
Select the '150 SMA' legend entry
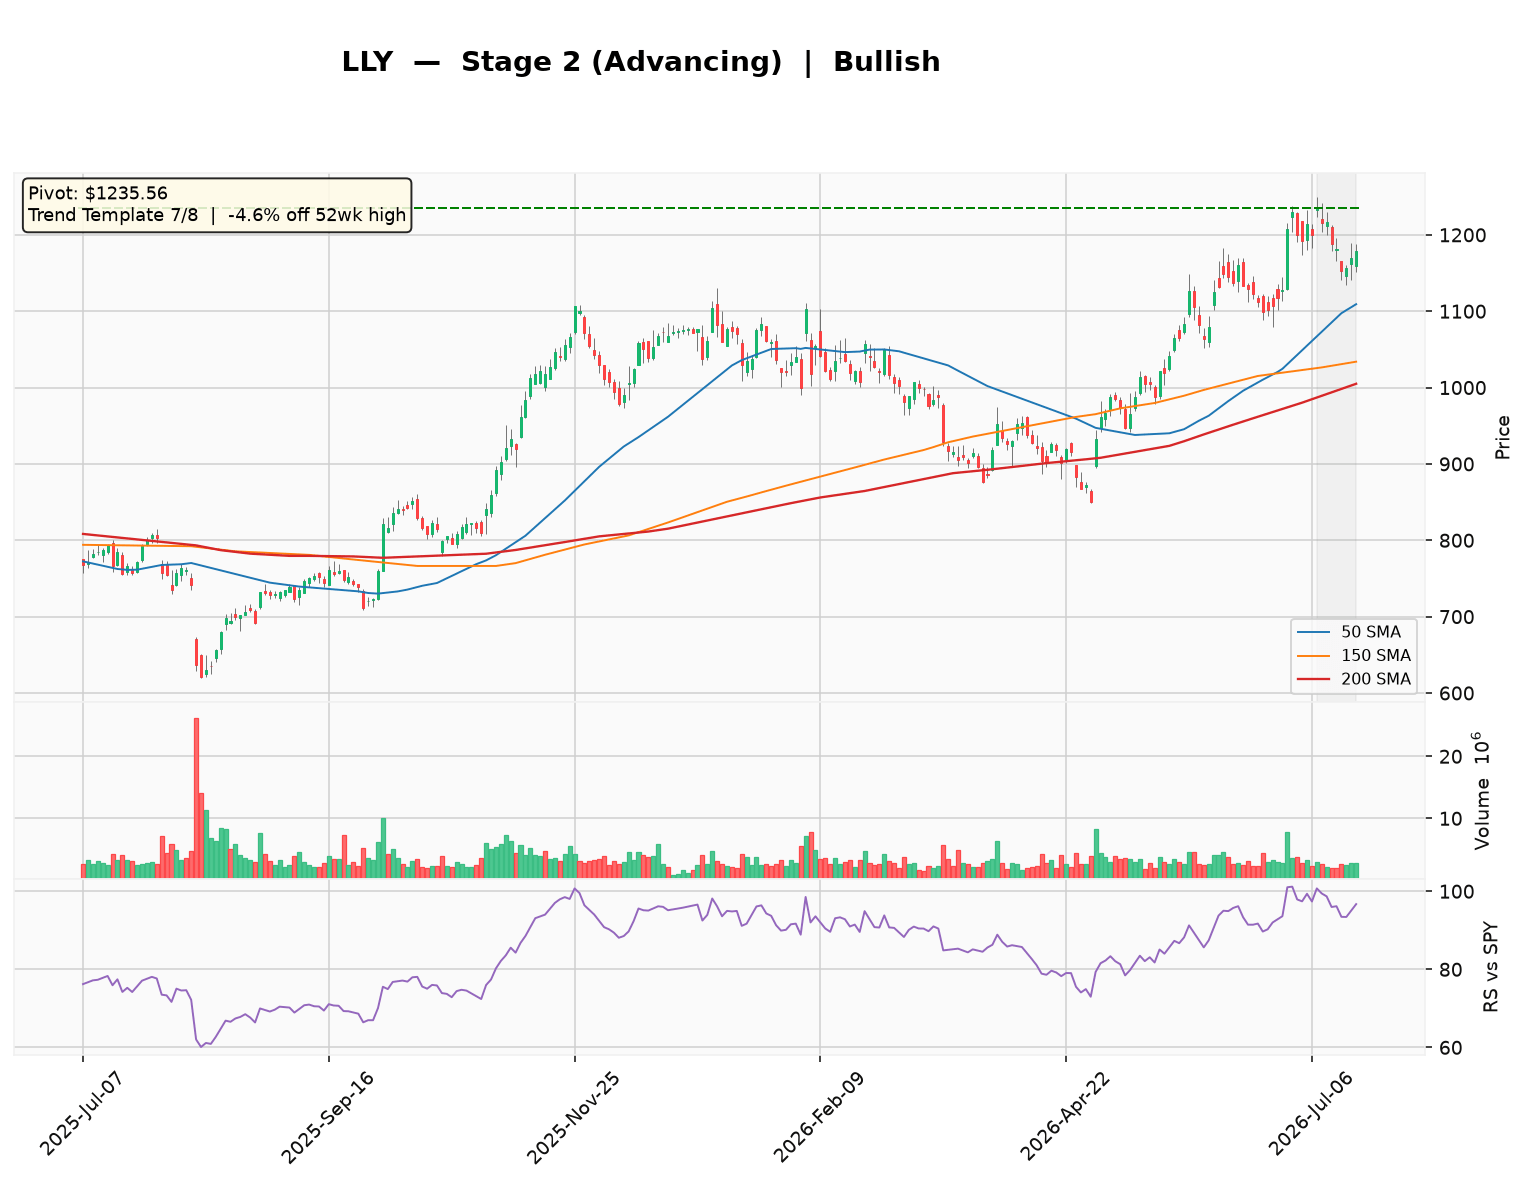click(1355, 656)
